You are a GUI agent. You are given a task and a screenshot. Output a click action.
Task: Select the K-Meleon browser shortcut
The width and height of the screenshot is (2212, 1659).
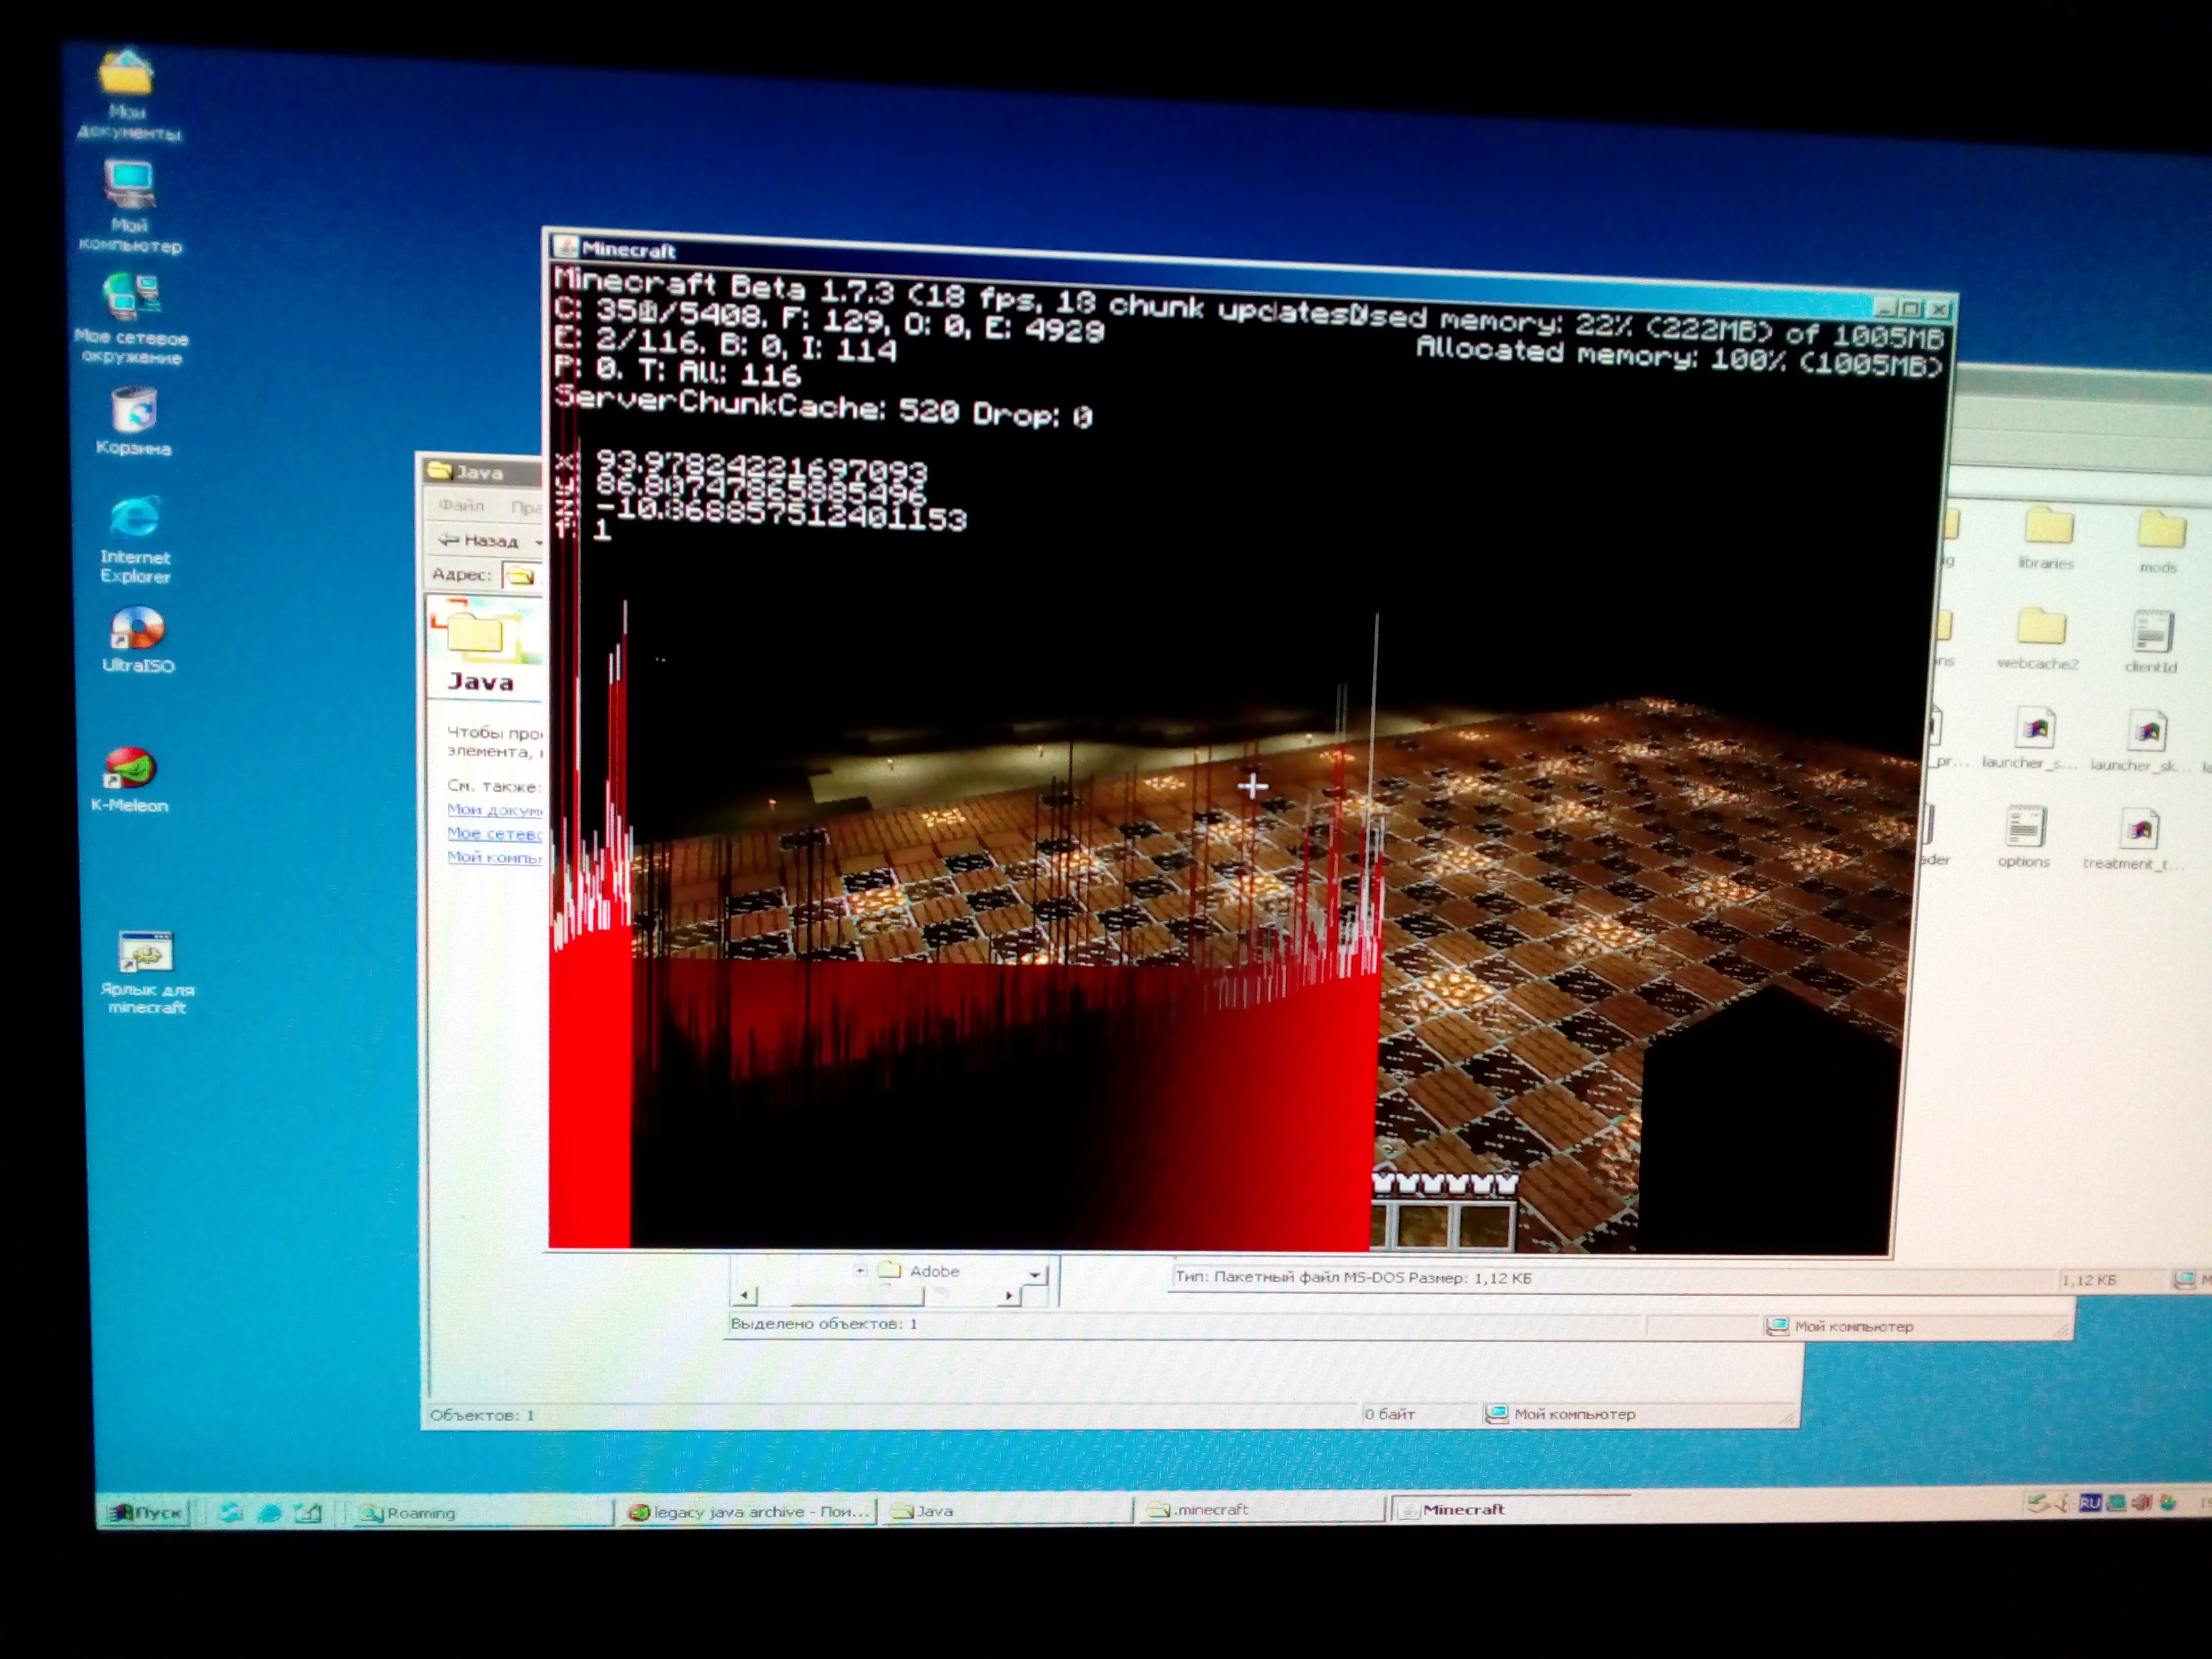coord(130,779)
